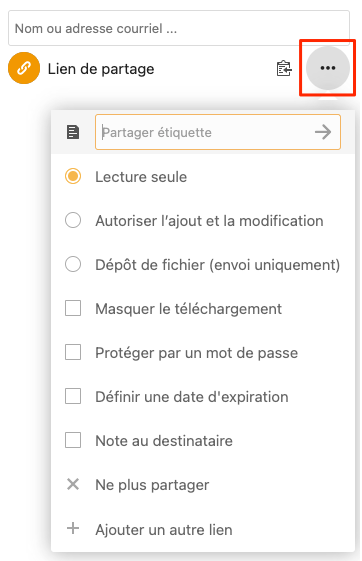Click the X icon next to Ne plus partager

tap(73, 484)
